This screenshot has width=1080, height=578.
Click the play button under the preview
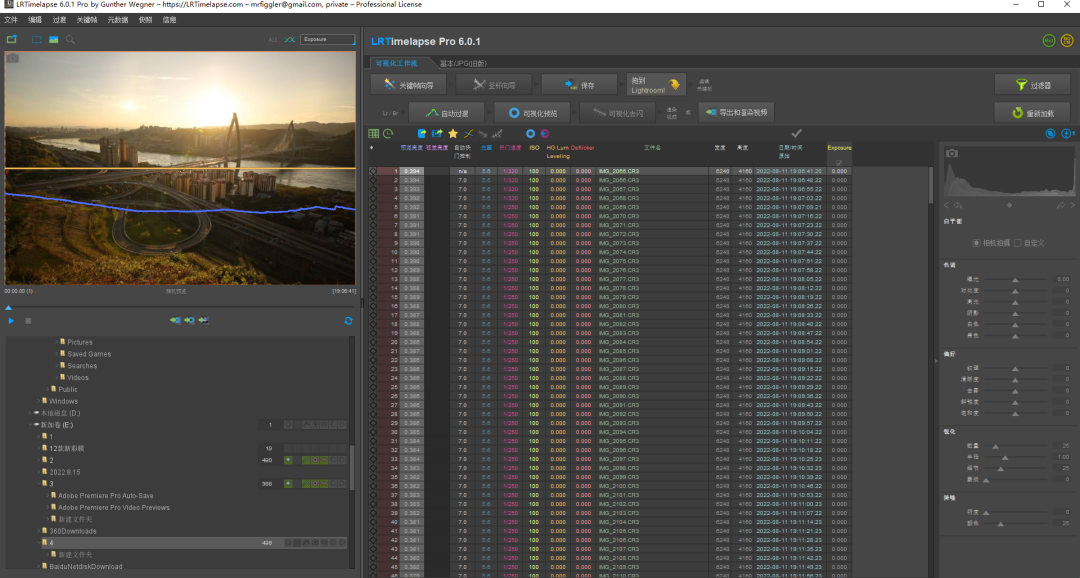11,321
